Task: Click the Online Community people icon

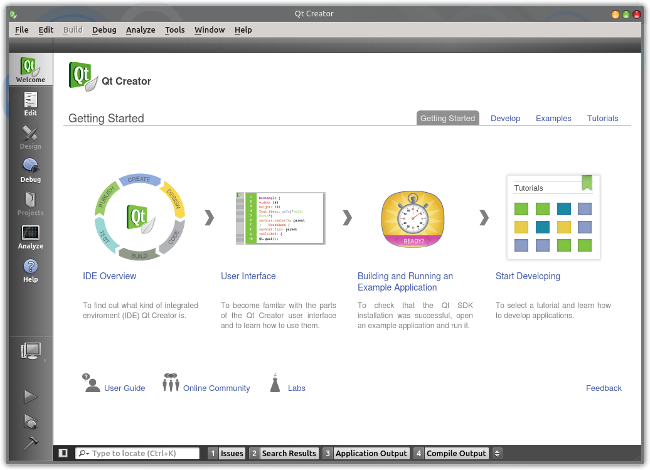Action: point(170,382)
